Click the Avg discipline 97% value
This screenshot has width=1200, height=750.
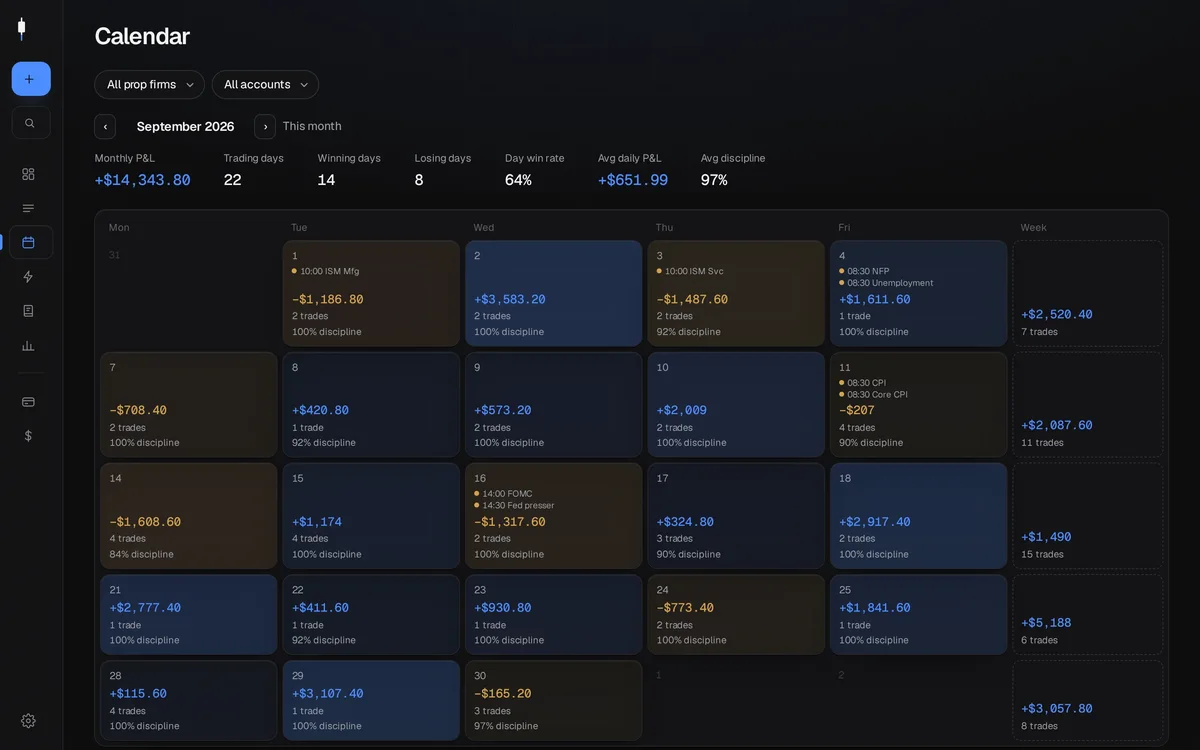714,180
